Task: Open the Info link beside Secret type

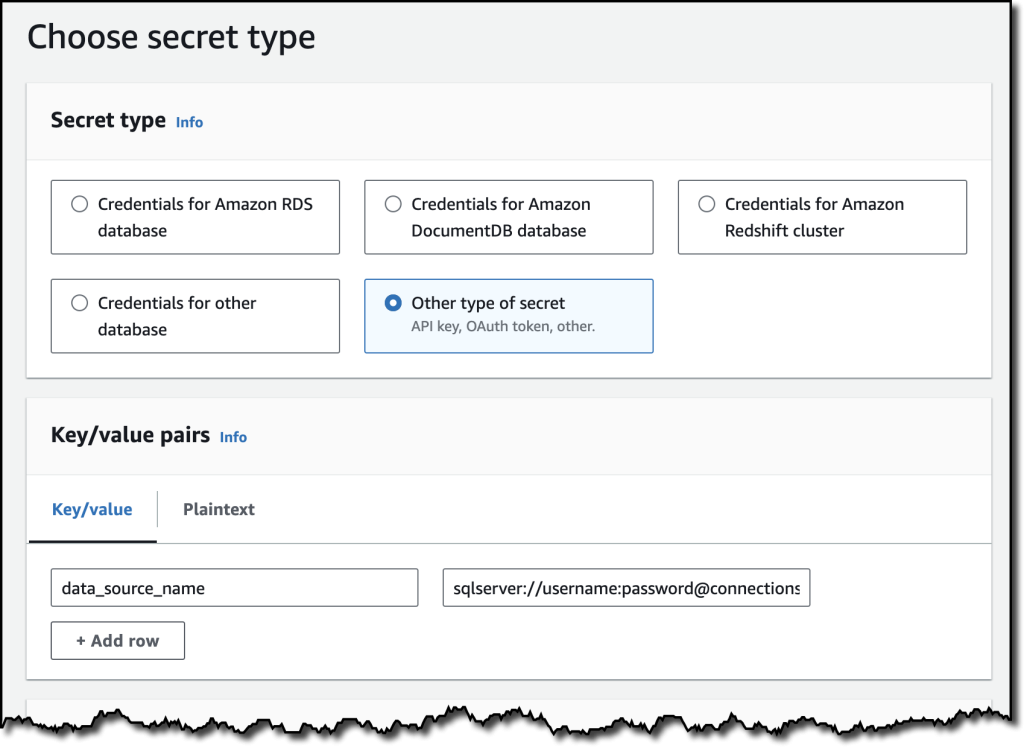Action: [189, 122]
